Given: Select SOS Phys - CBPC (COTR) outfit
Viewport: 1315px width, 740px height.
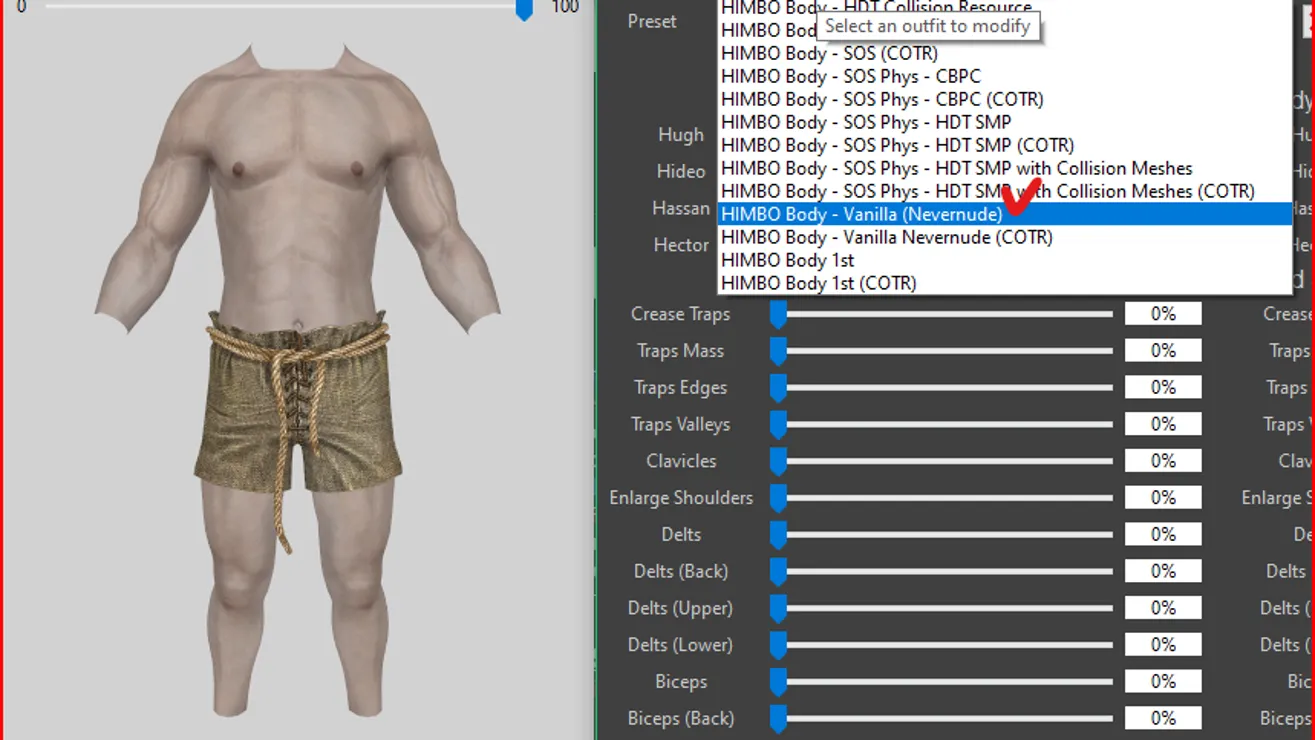Looking at the screenshot, I should point(881,99).
